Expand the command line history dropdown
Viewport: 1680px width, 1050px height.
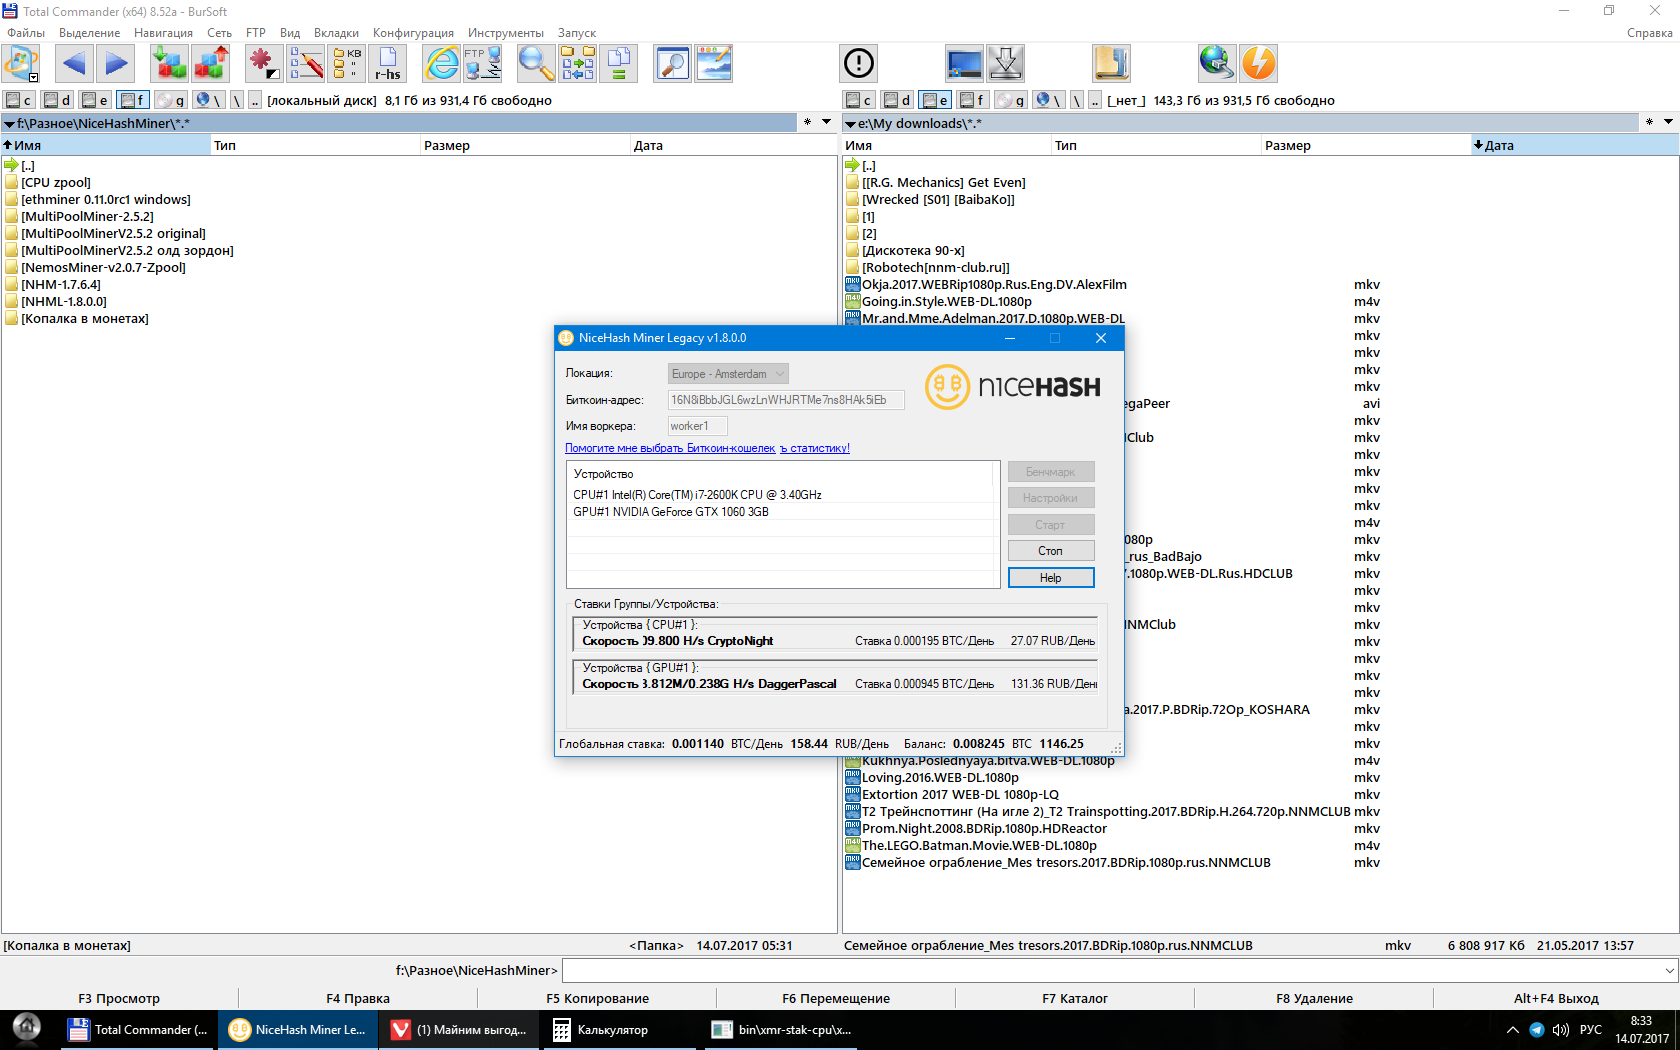pos(1669,970)
